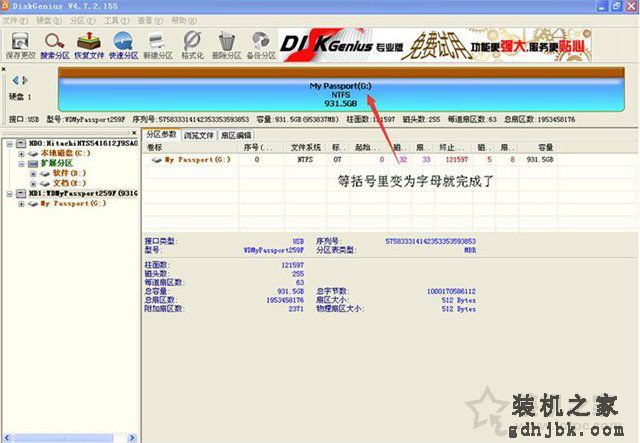The height and width of the screenshot is (443, 640).
Task: Start the 快速分区 quick partition tool
Action: [123, 45]
